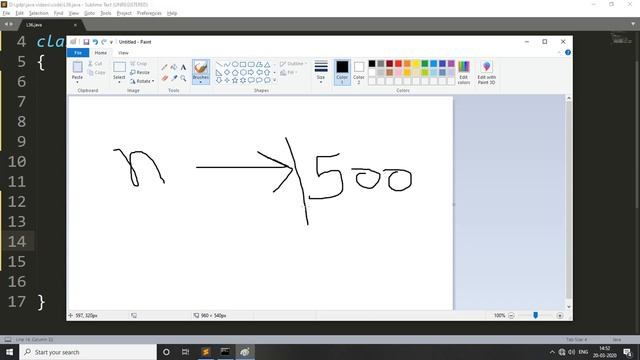Click the Resize button
This screenshot has height=360, width=640.
[140, 72]
